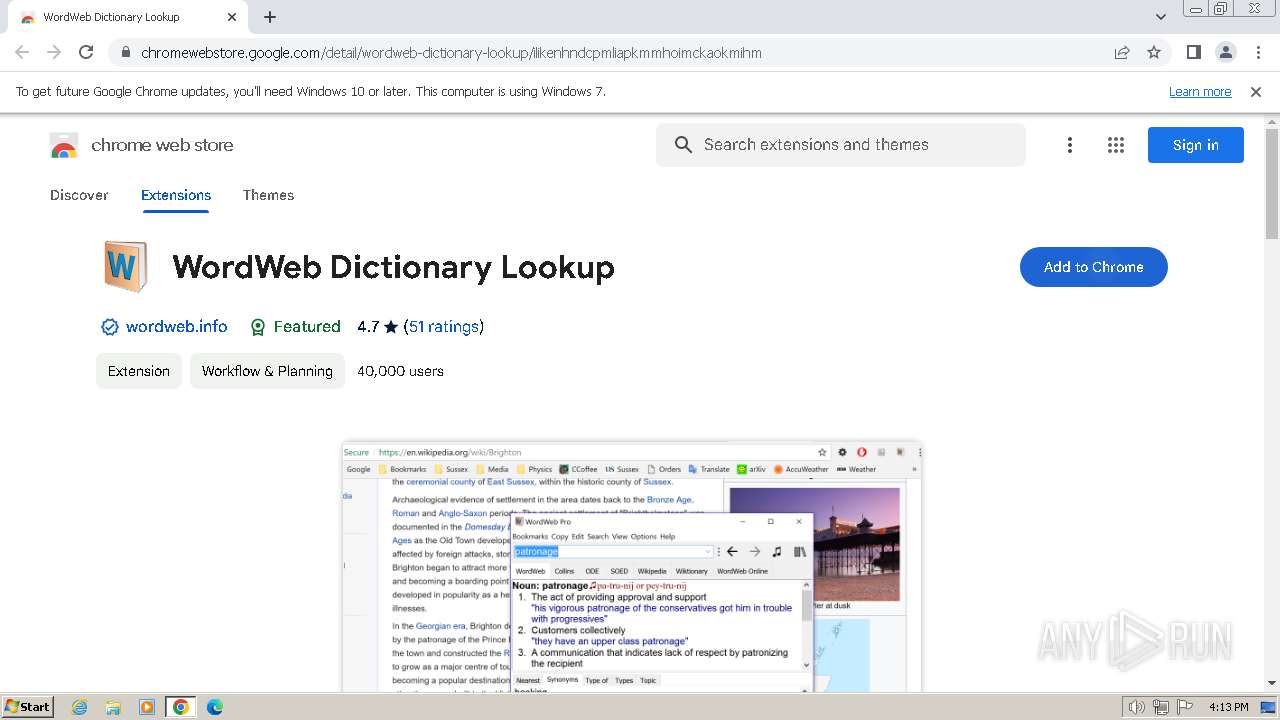Click the Featured badge
This screenshot has height=720, width=1280.
click(x=295, y=327)
